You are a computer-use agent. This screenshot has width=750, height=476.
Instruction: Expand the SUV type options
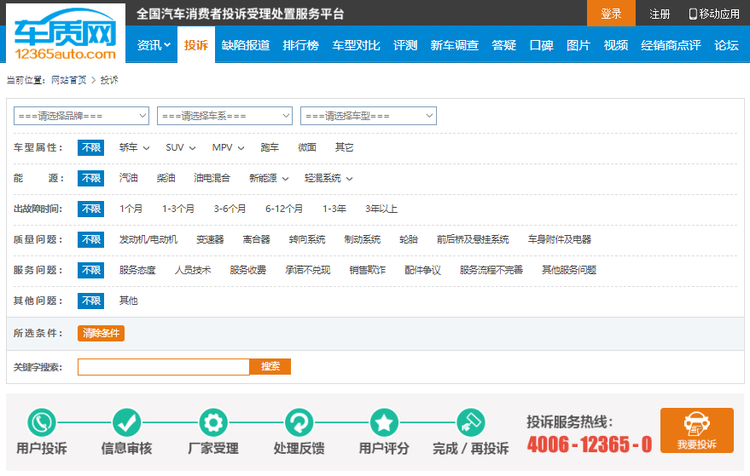tap(179, 147)
